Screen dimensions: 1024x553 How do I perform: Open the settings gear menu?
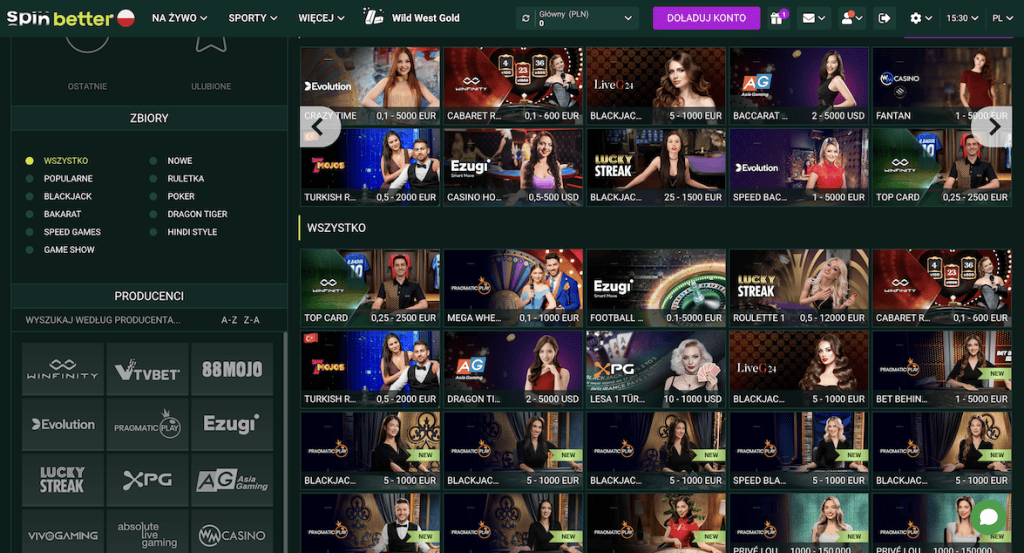click(921, 18)
